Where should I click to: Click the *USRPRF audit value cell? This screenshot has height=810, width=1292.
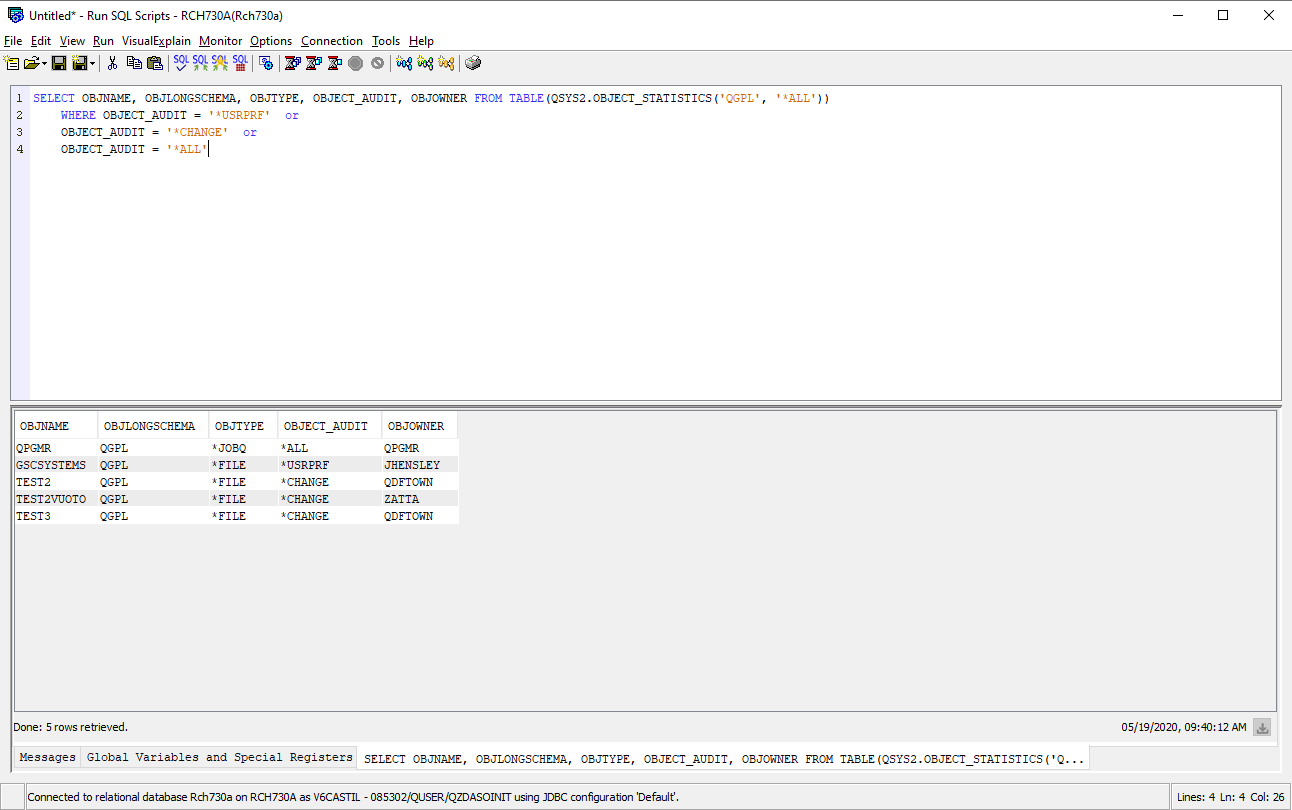[329, 465]
